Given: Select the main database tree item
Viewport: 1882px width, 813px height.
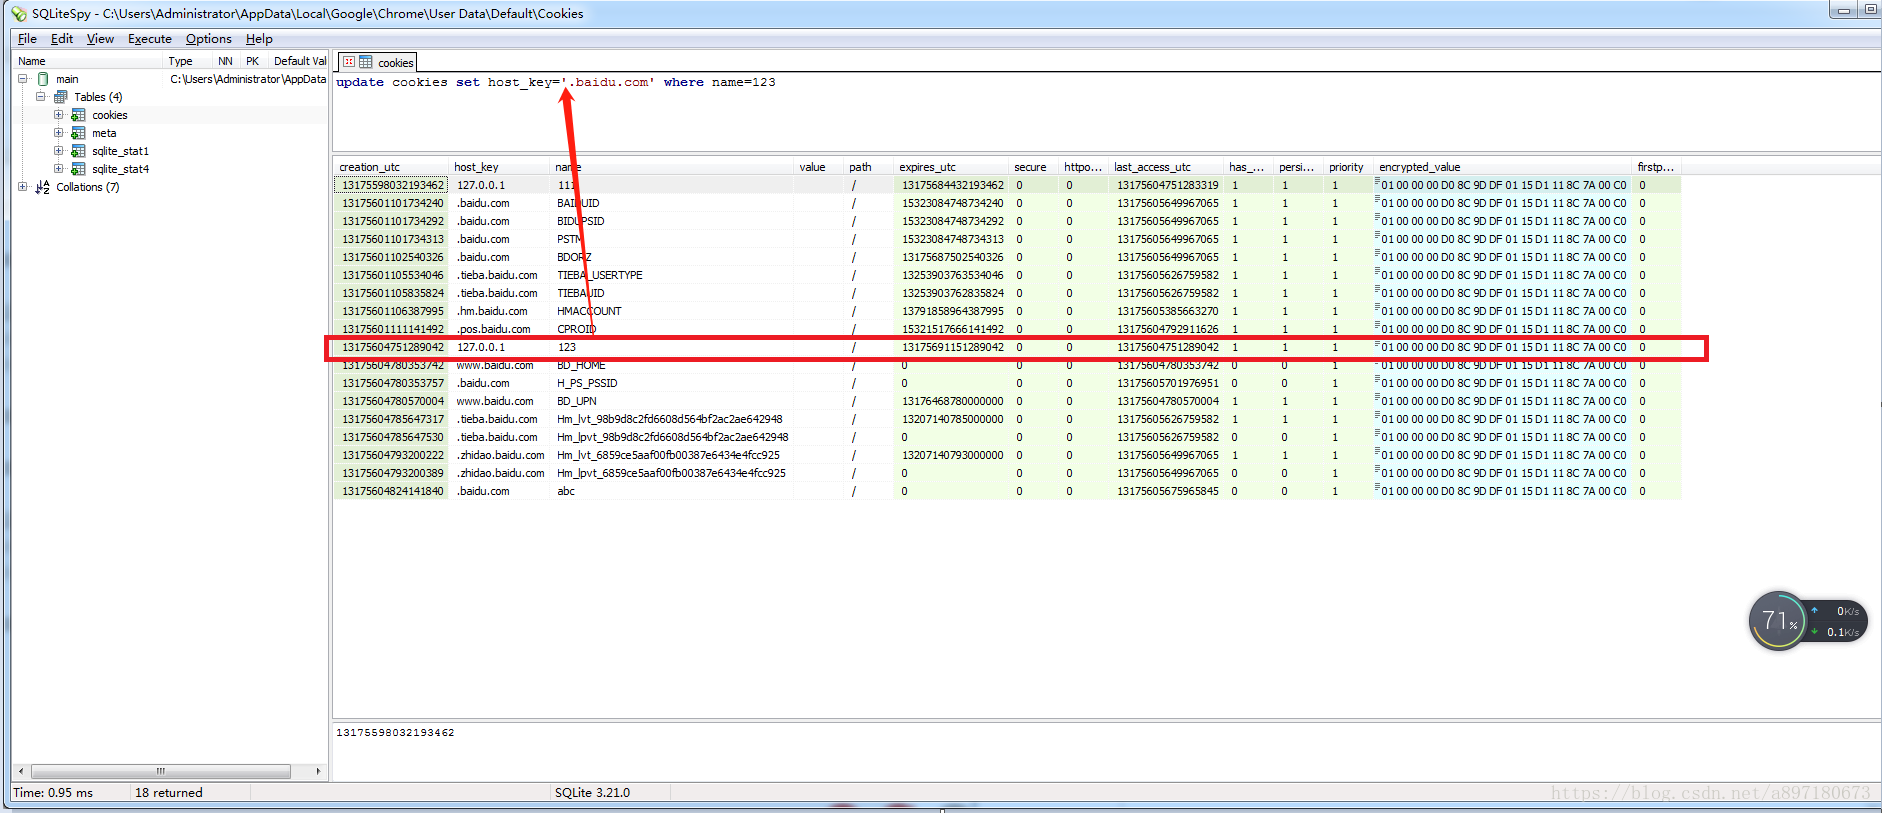Looking at the screenshot, I should (67, 79).
